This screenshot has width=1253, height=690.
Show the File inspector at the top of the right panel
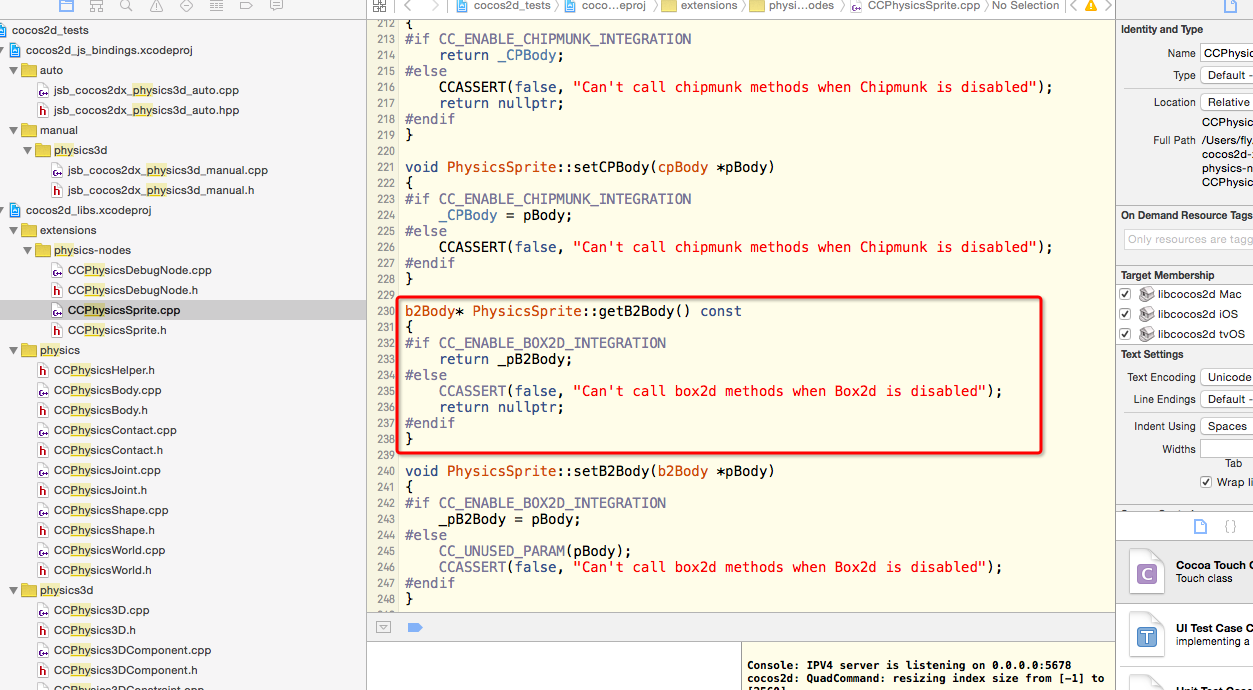click(1231, 6)
